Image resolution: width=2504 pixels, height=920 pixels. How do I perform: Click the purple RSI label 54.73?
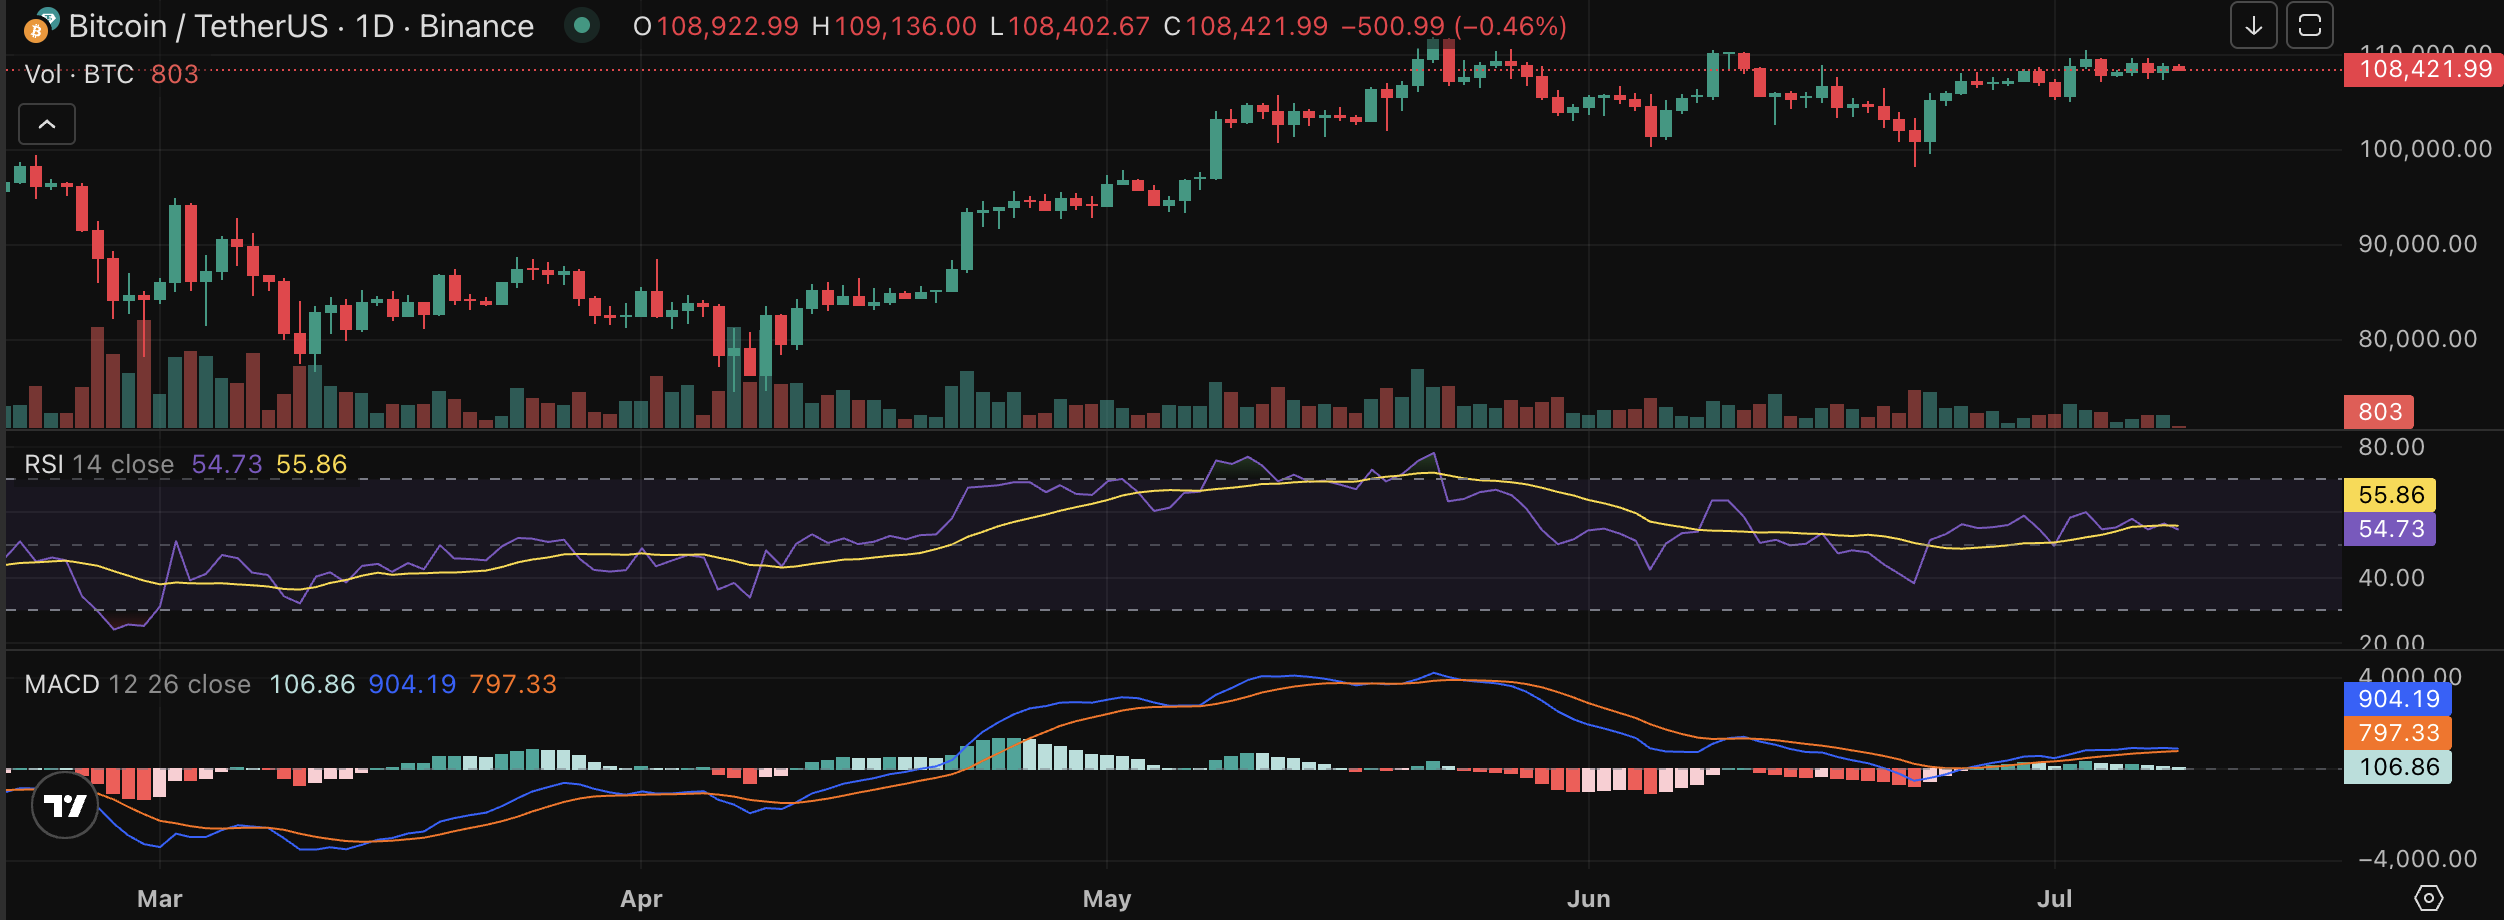point(2390,529)
